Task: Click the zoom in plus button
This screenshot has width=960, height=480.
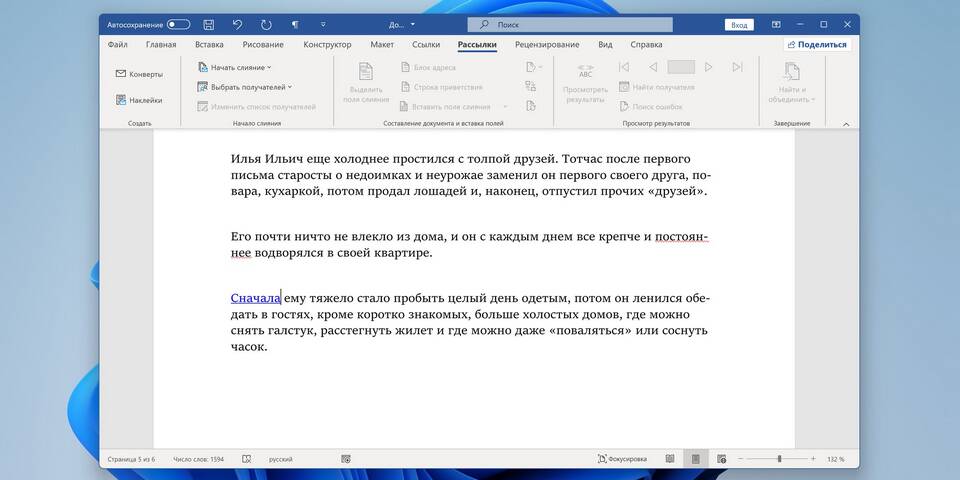Action: click(x=813, y=459)
